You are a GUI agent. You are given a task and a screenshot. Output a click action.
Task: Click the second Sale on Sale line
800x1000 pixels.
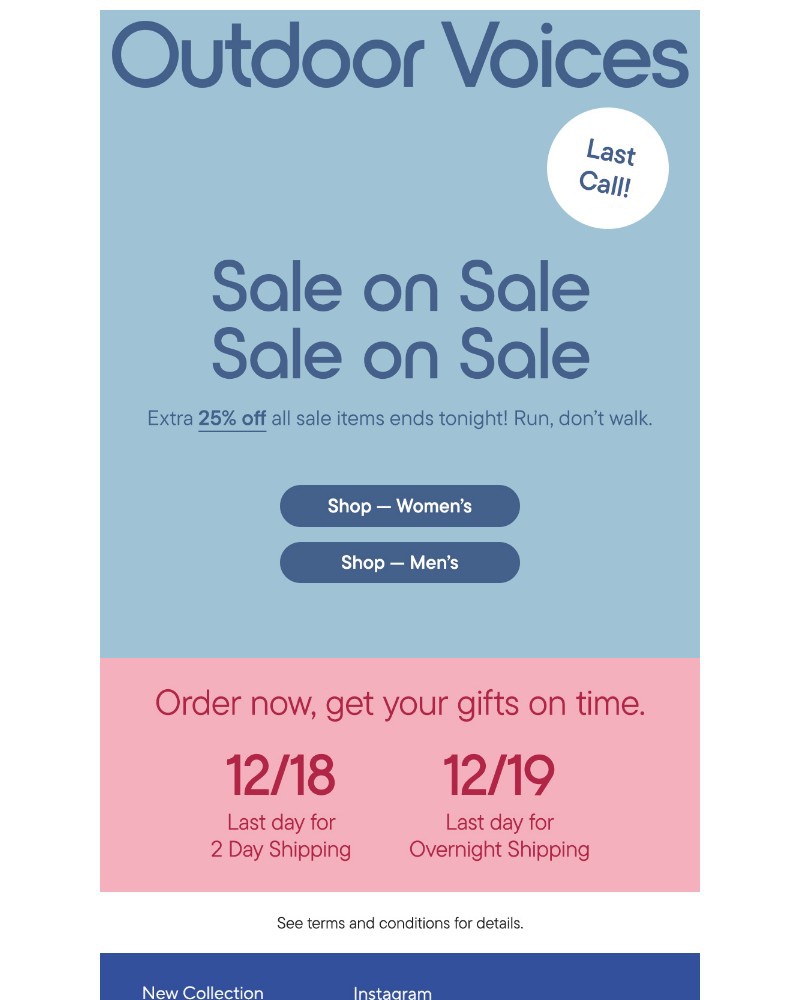[400, 355]
